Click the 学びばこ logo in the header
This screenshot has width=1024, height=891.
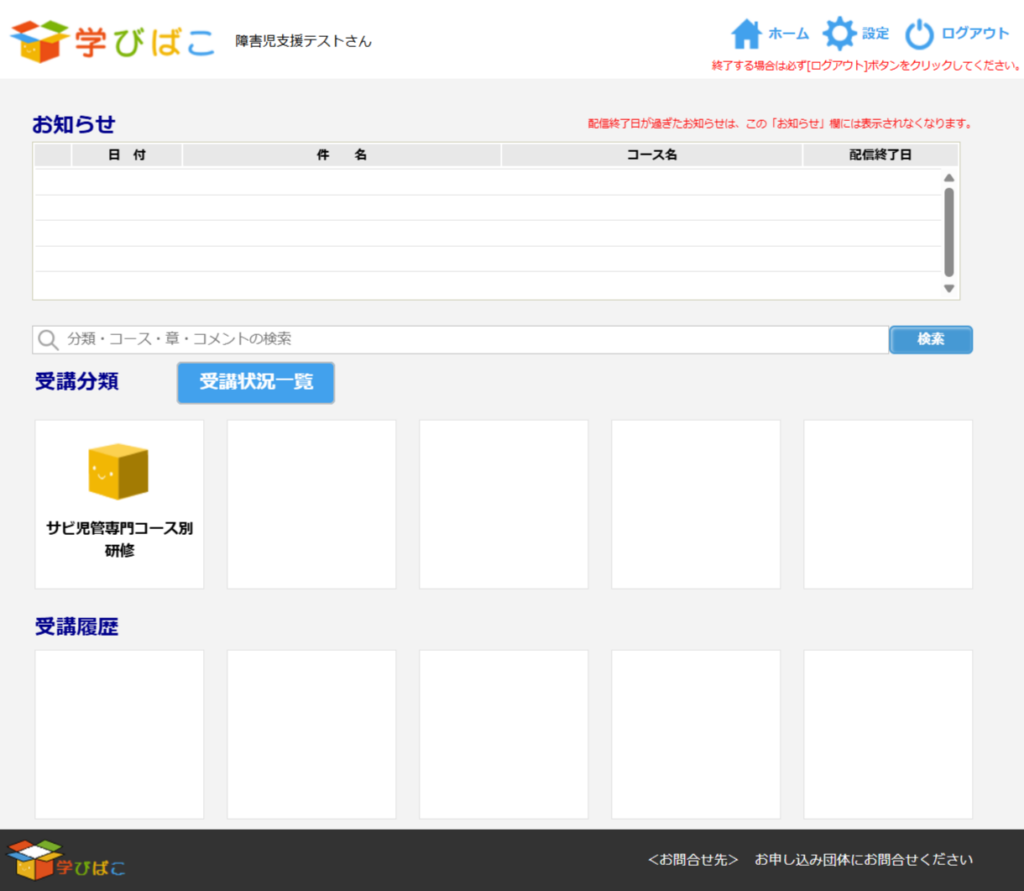coord(112,40)
